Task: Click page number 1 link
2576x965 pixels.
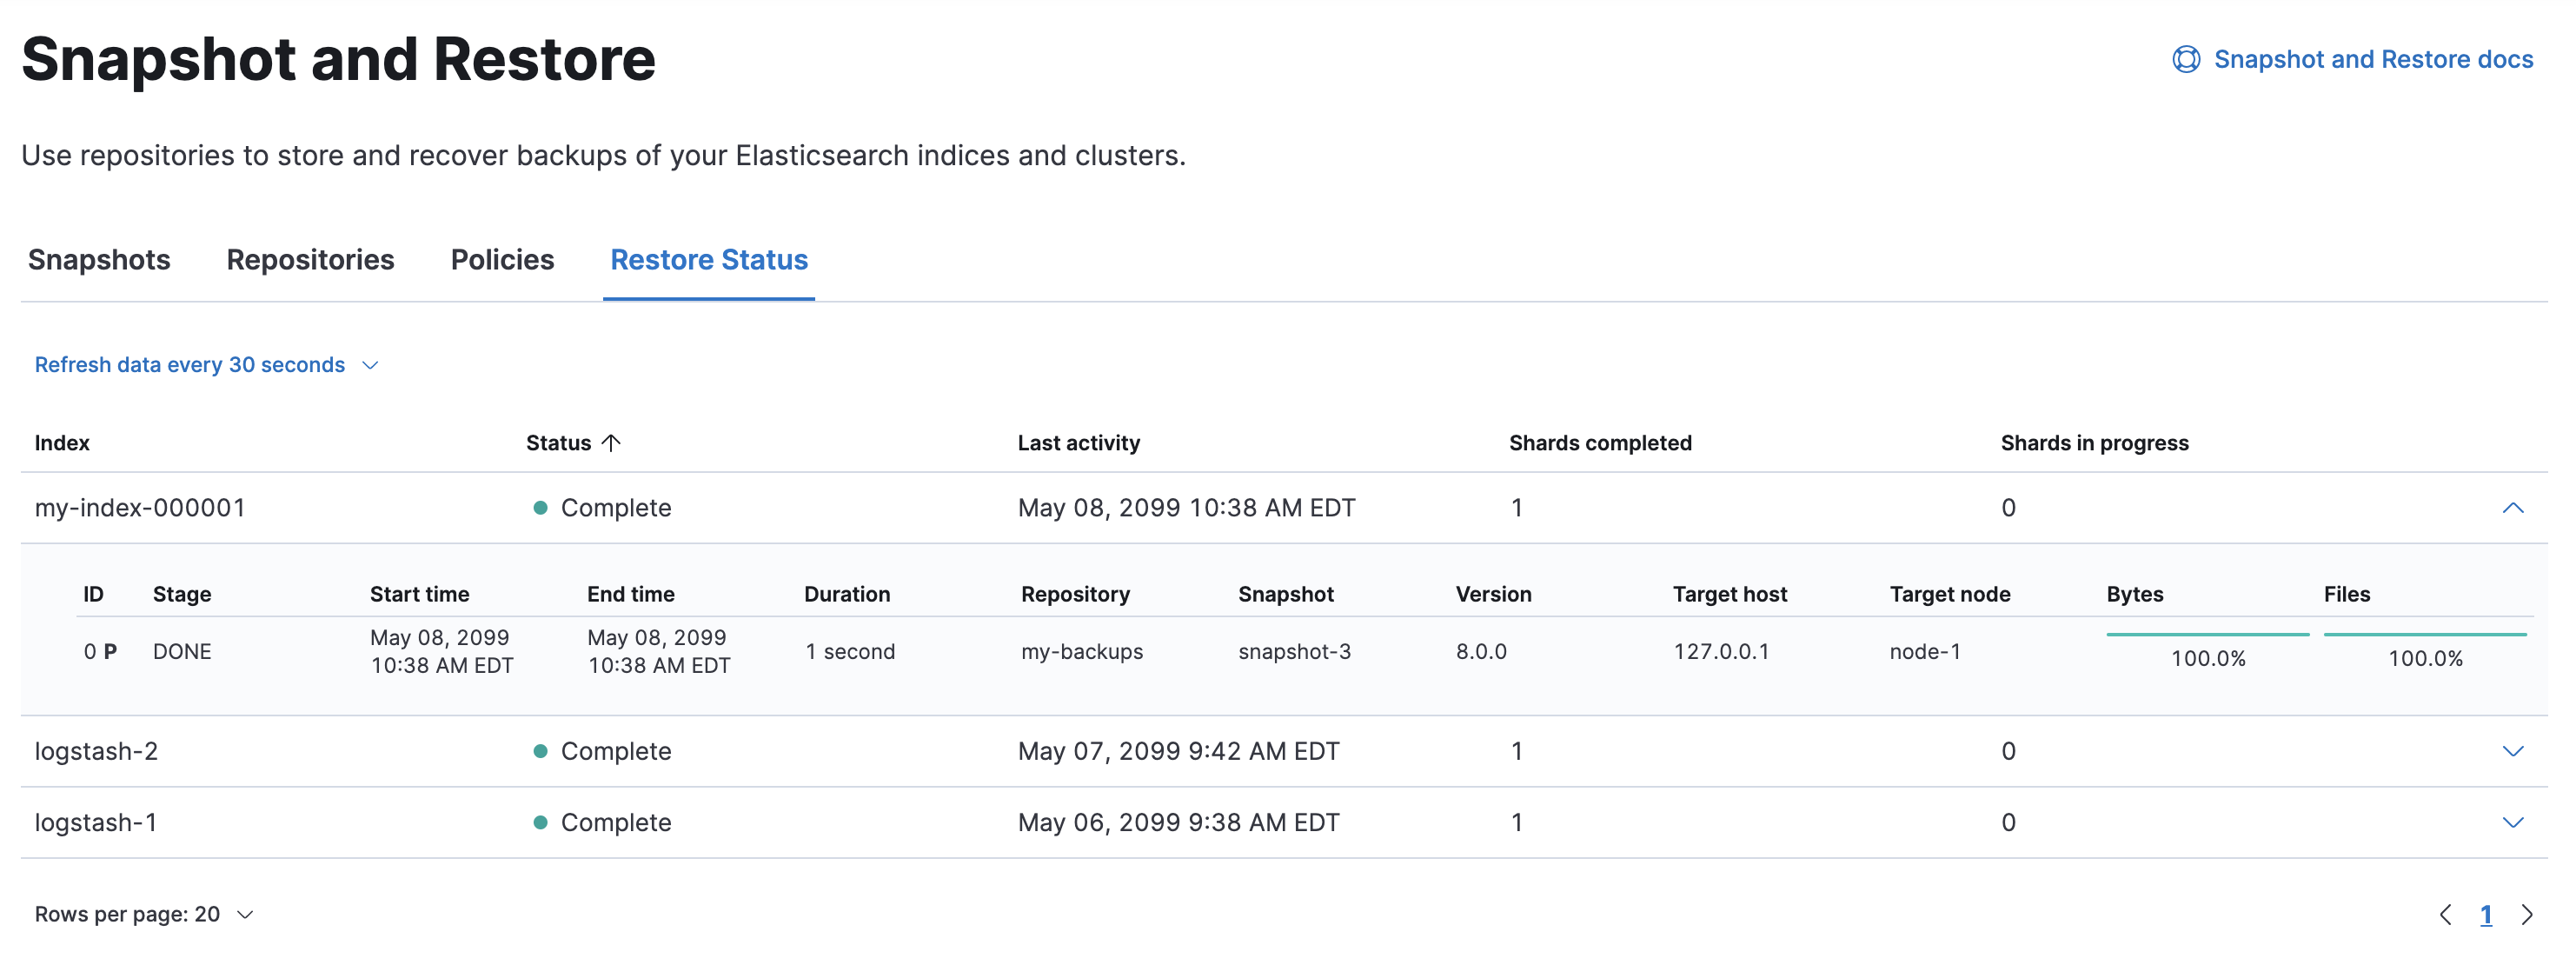Action: coord(2485,914)
